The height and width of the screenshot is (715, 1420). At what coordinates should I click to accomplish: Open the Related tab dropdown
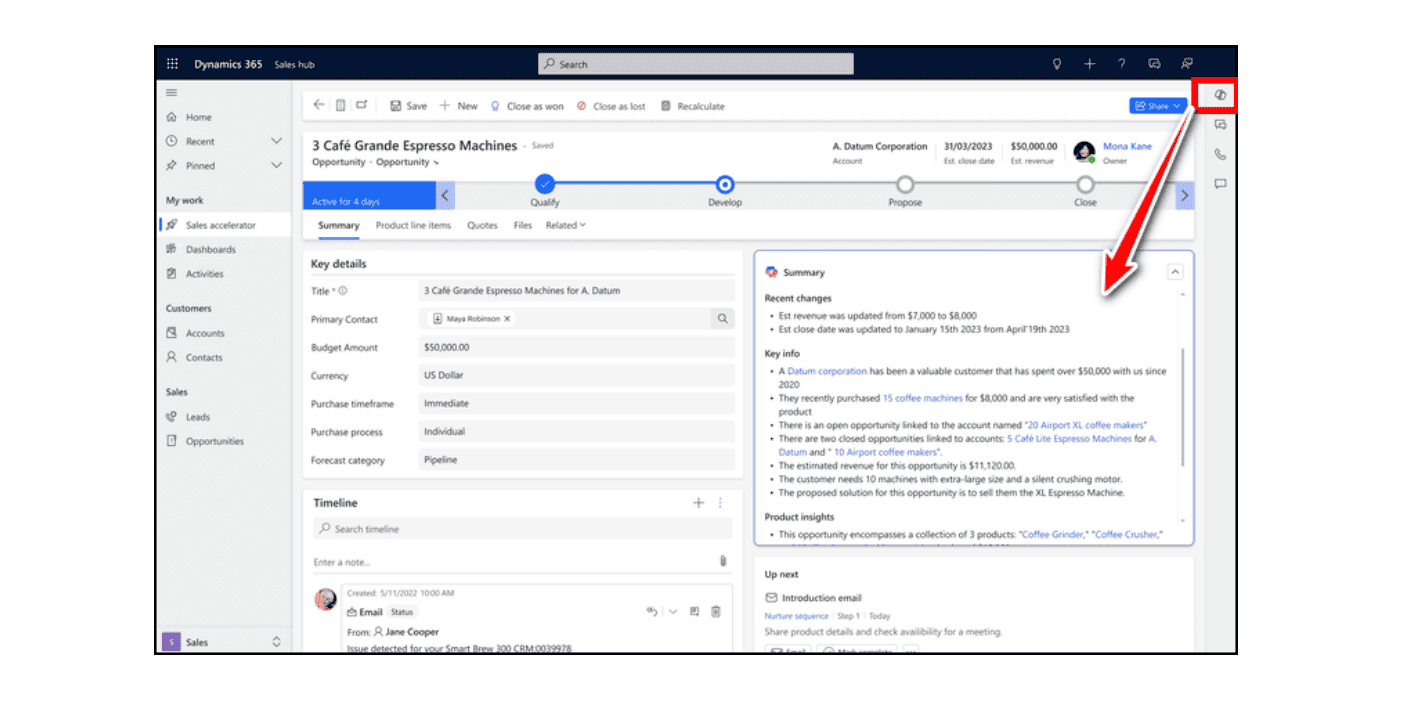[565, 225]
